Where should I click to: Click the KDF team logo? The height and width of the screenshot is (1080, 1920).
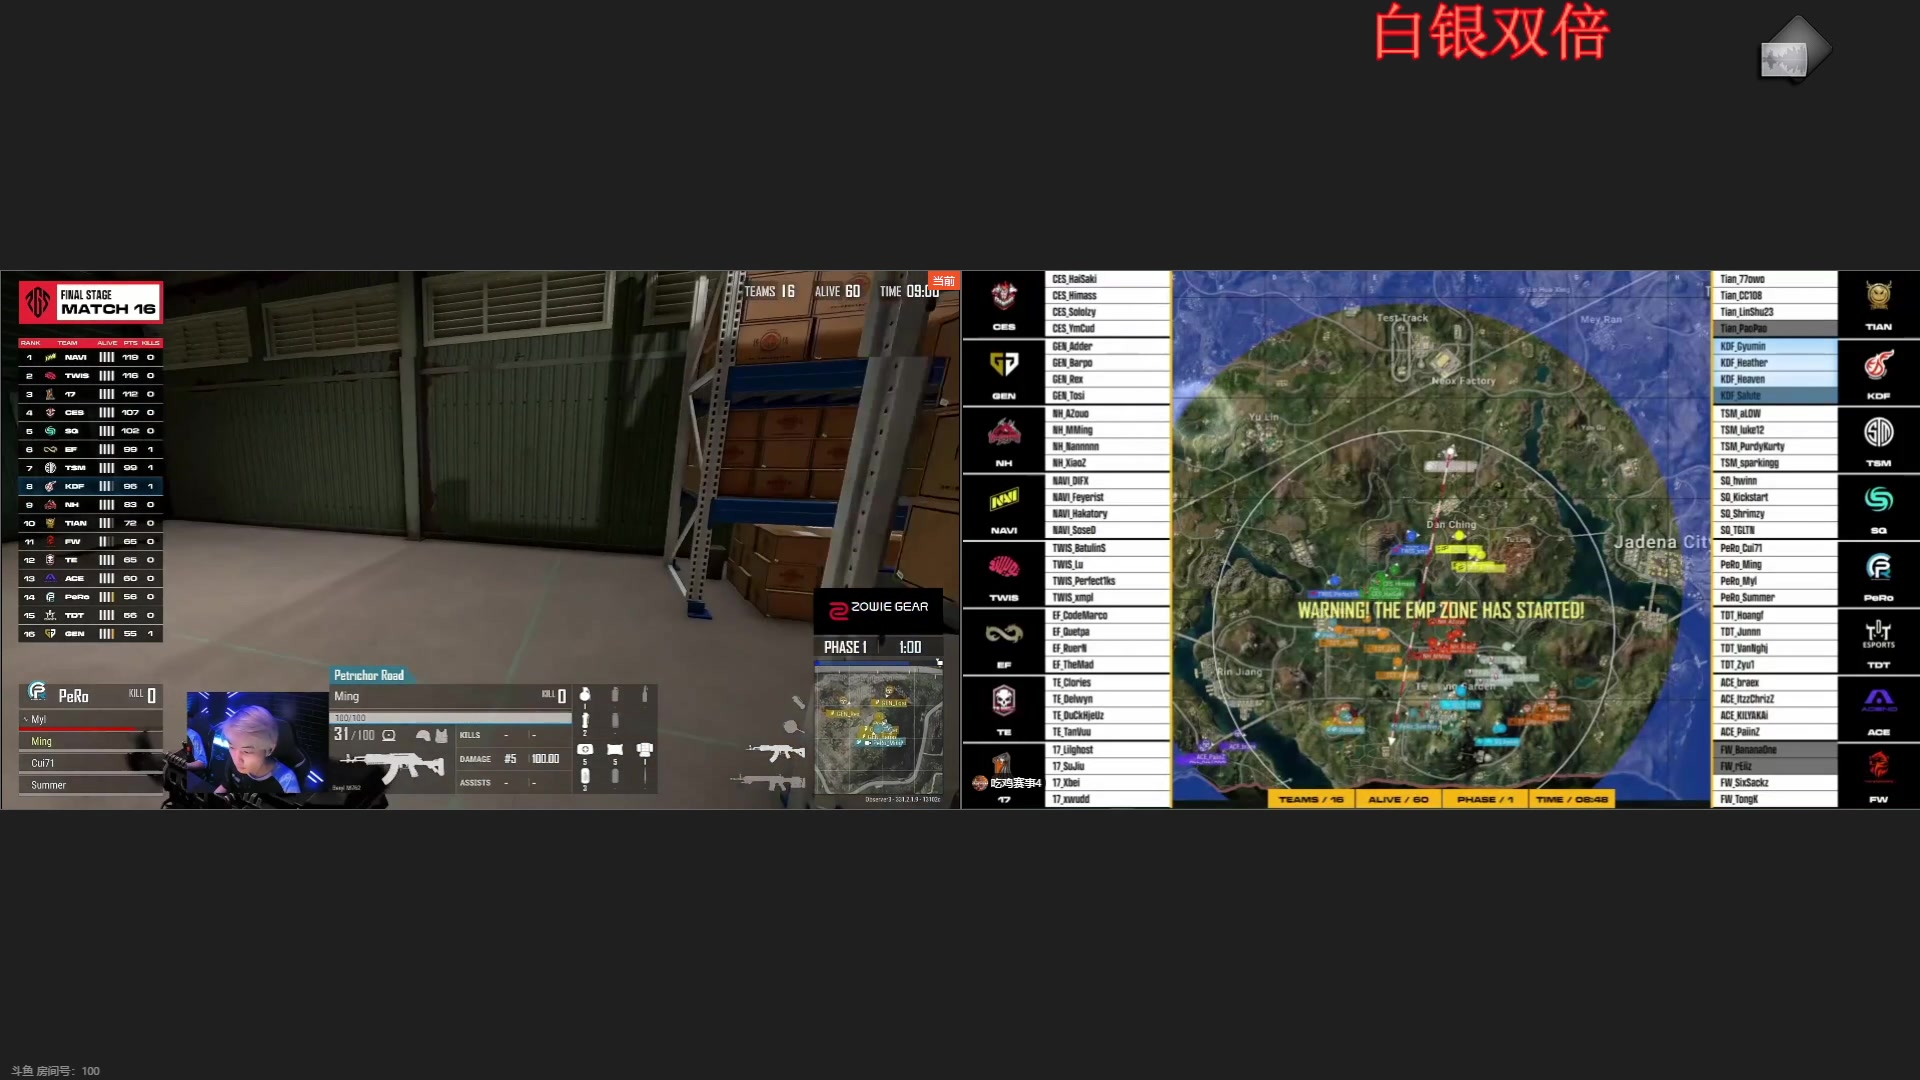coord(1879,364)
